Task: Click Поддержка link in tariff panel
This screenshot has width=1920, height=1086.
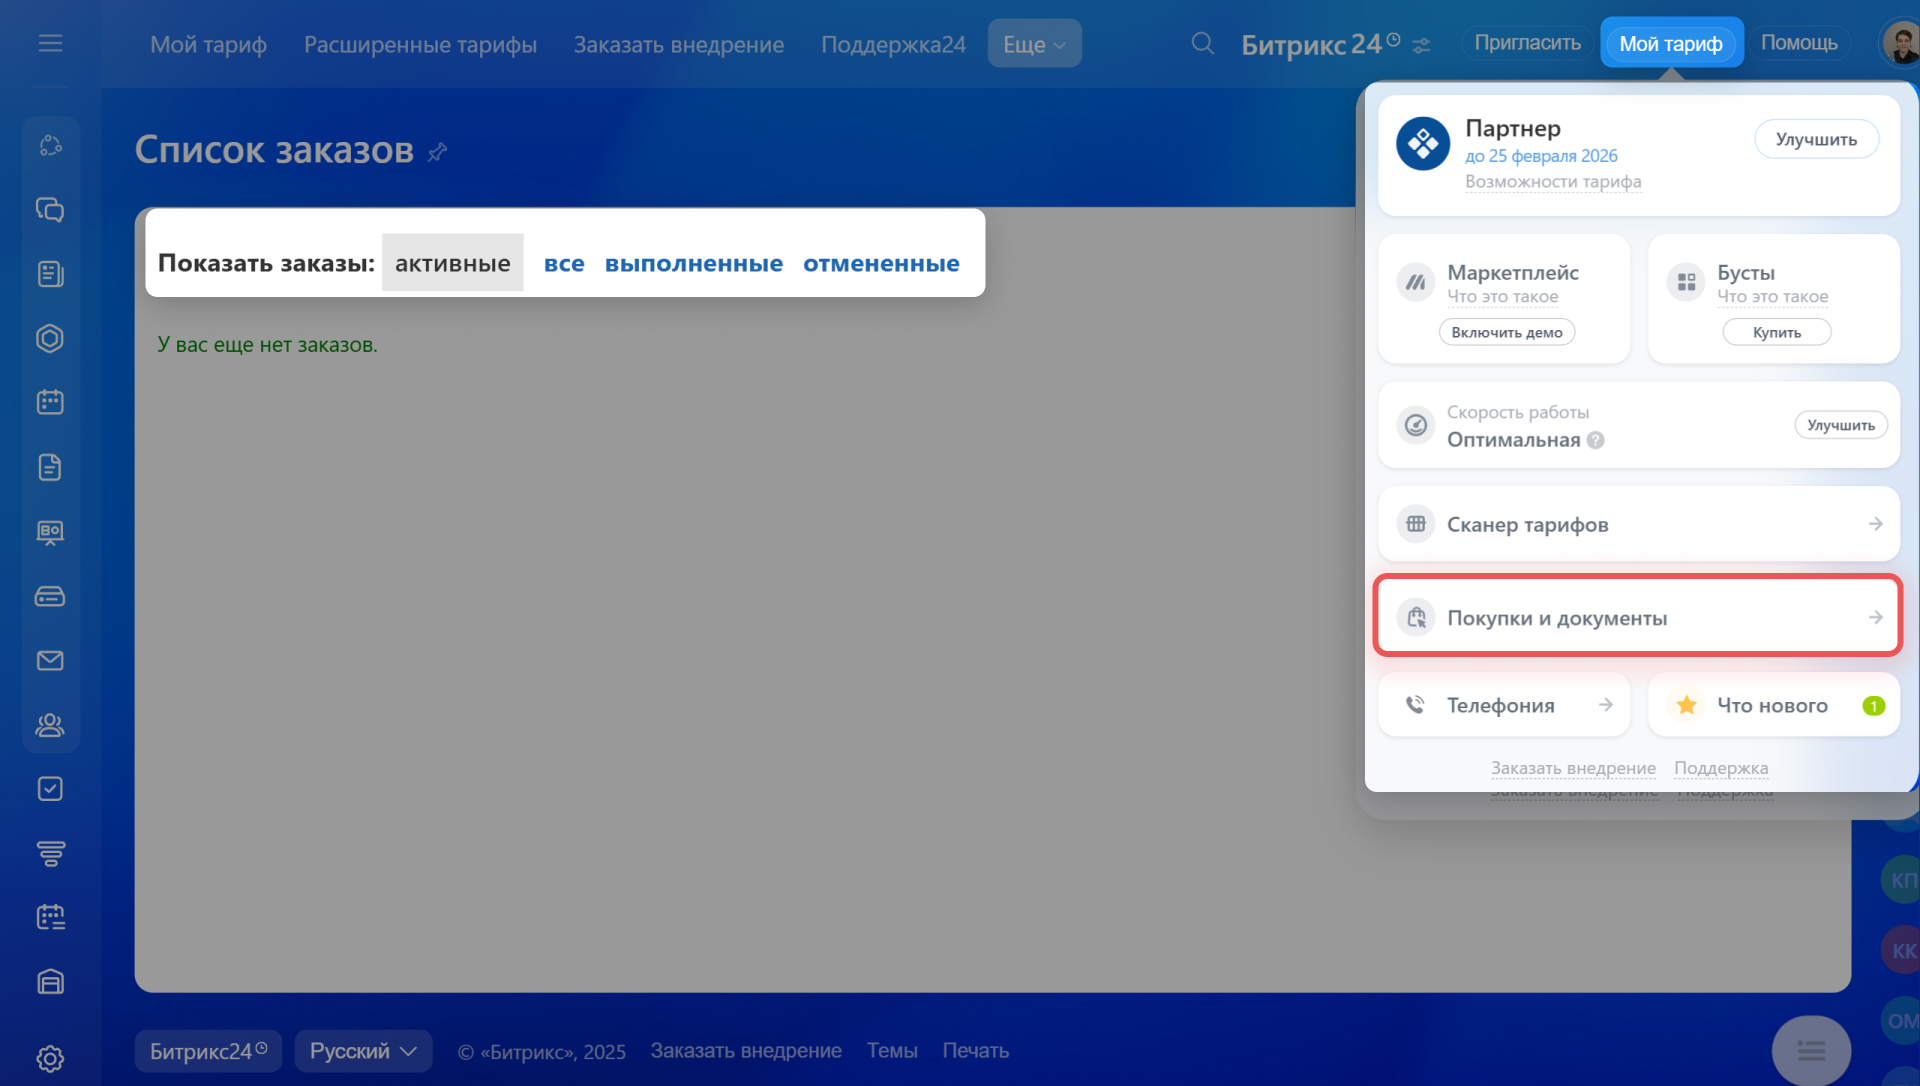Action: pos(1721,768)
